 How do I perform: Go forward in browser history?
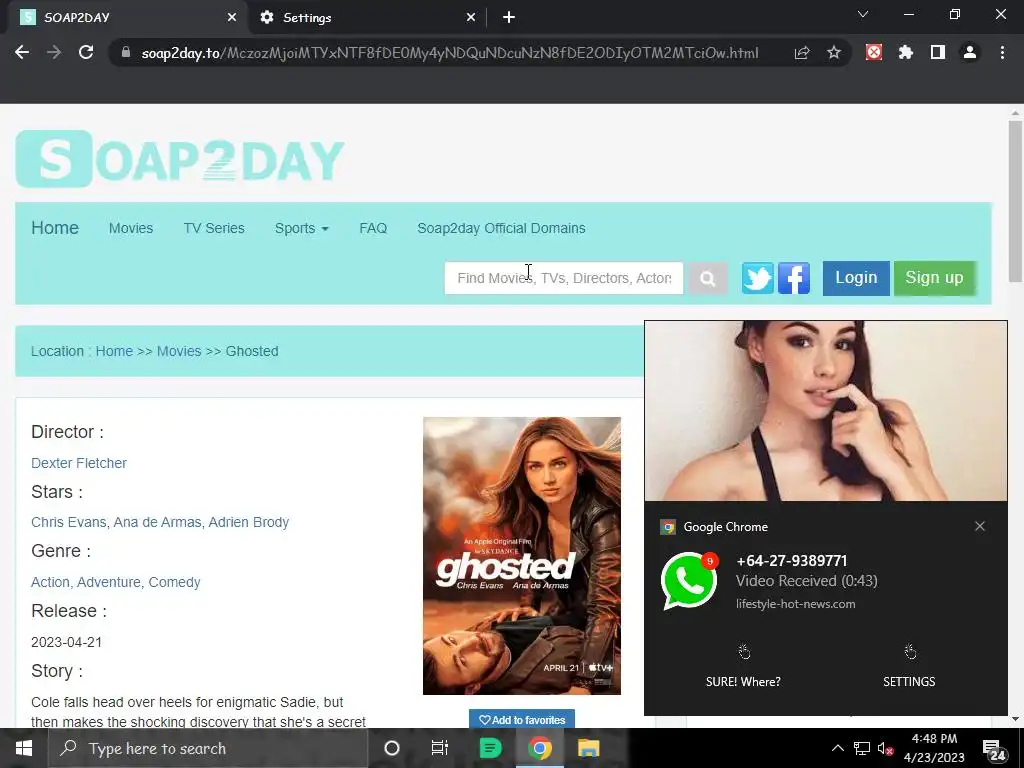tap(54, 53)
